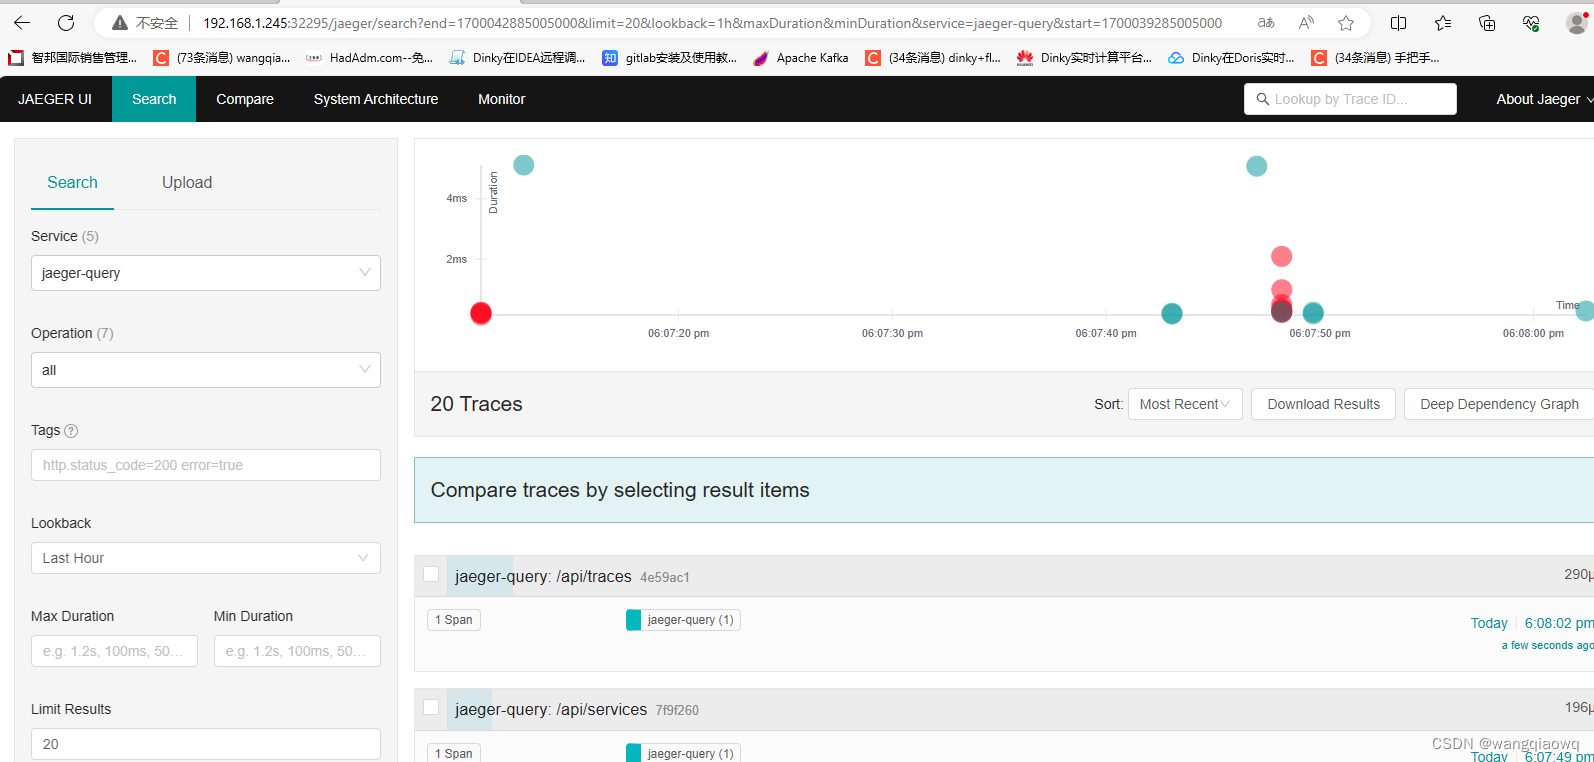The image size is (1594, 762).
Task: Open the Monitor nav item
Action: tap(502, 99)
